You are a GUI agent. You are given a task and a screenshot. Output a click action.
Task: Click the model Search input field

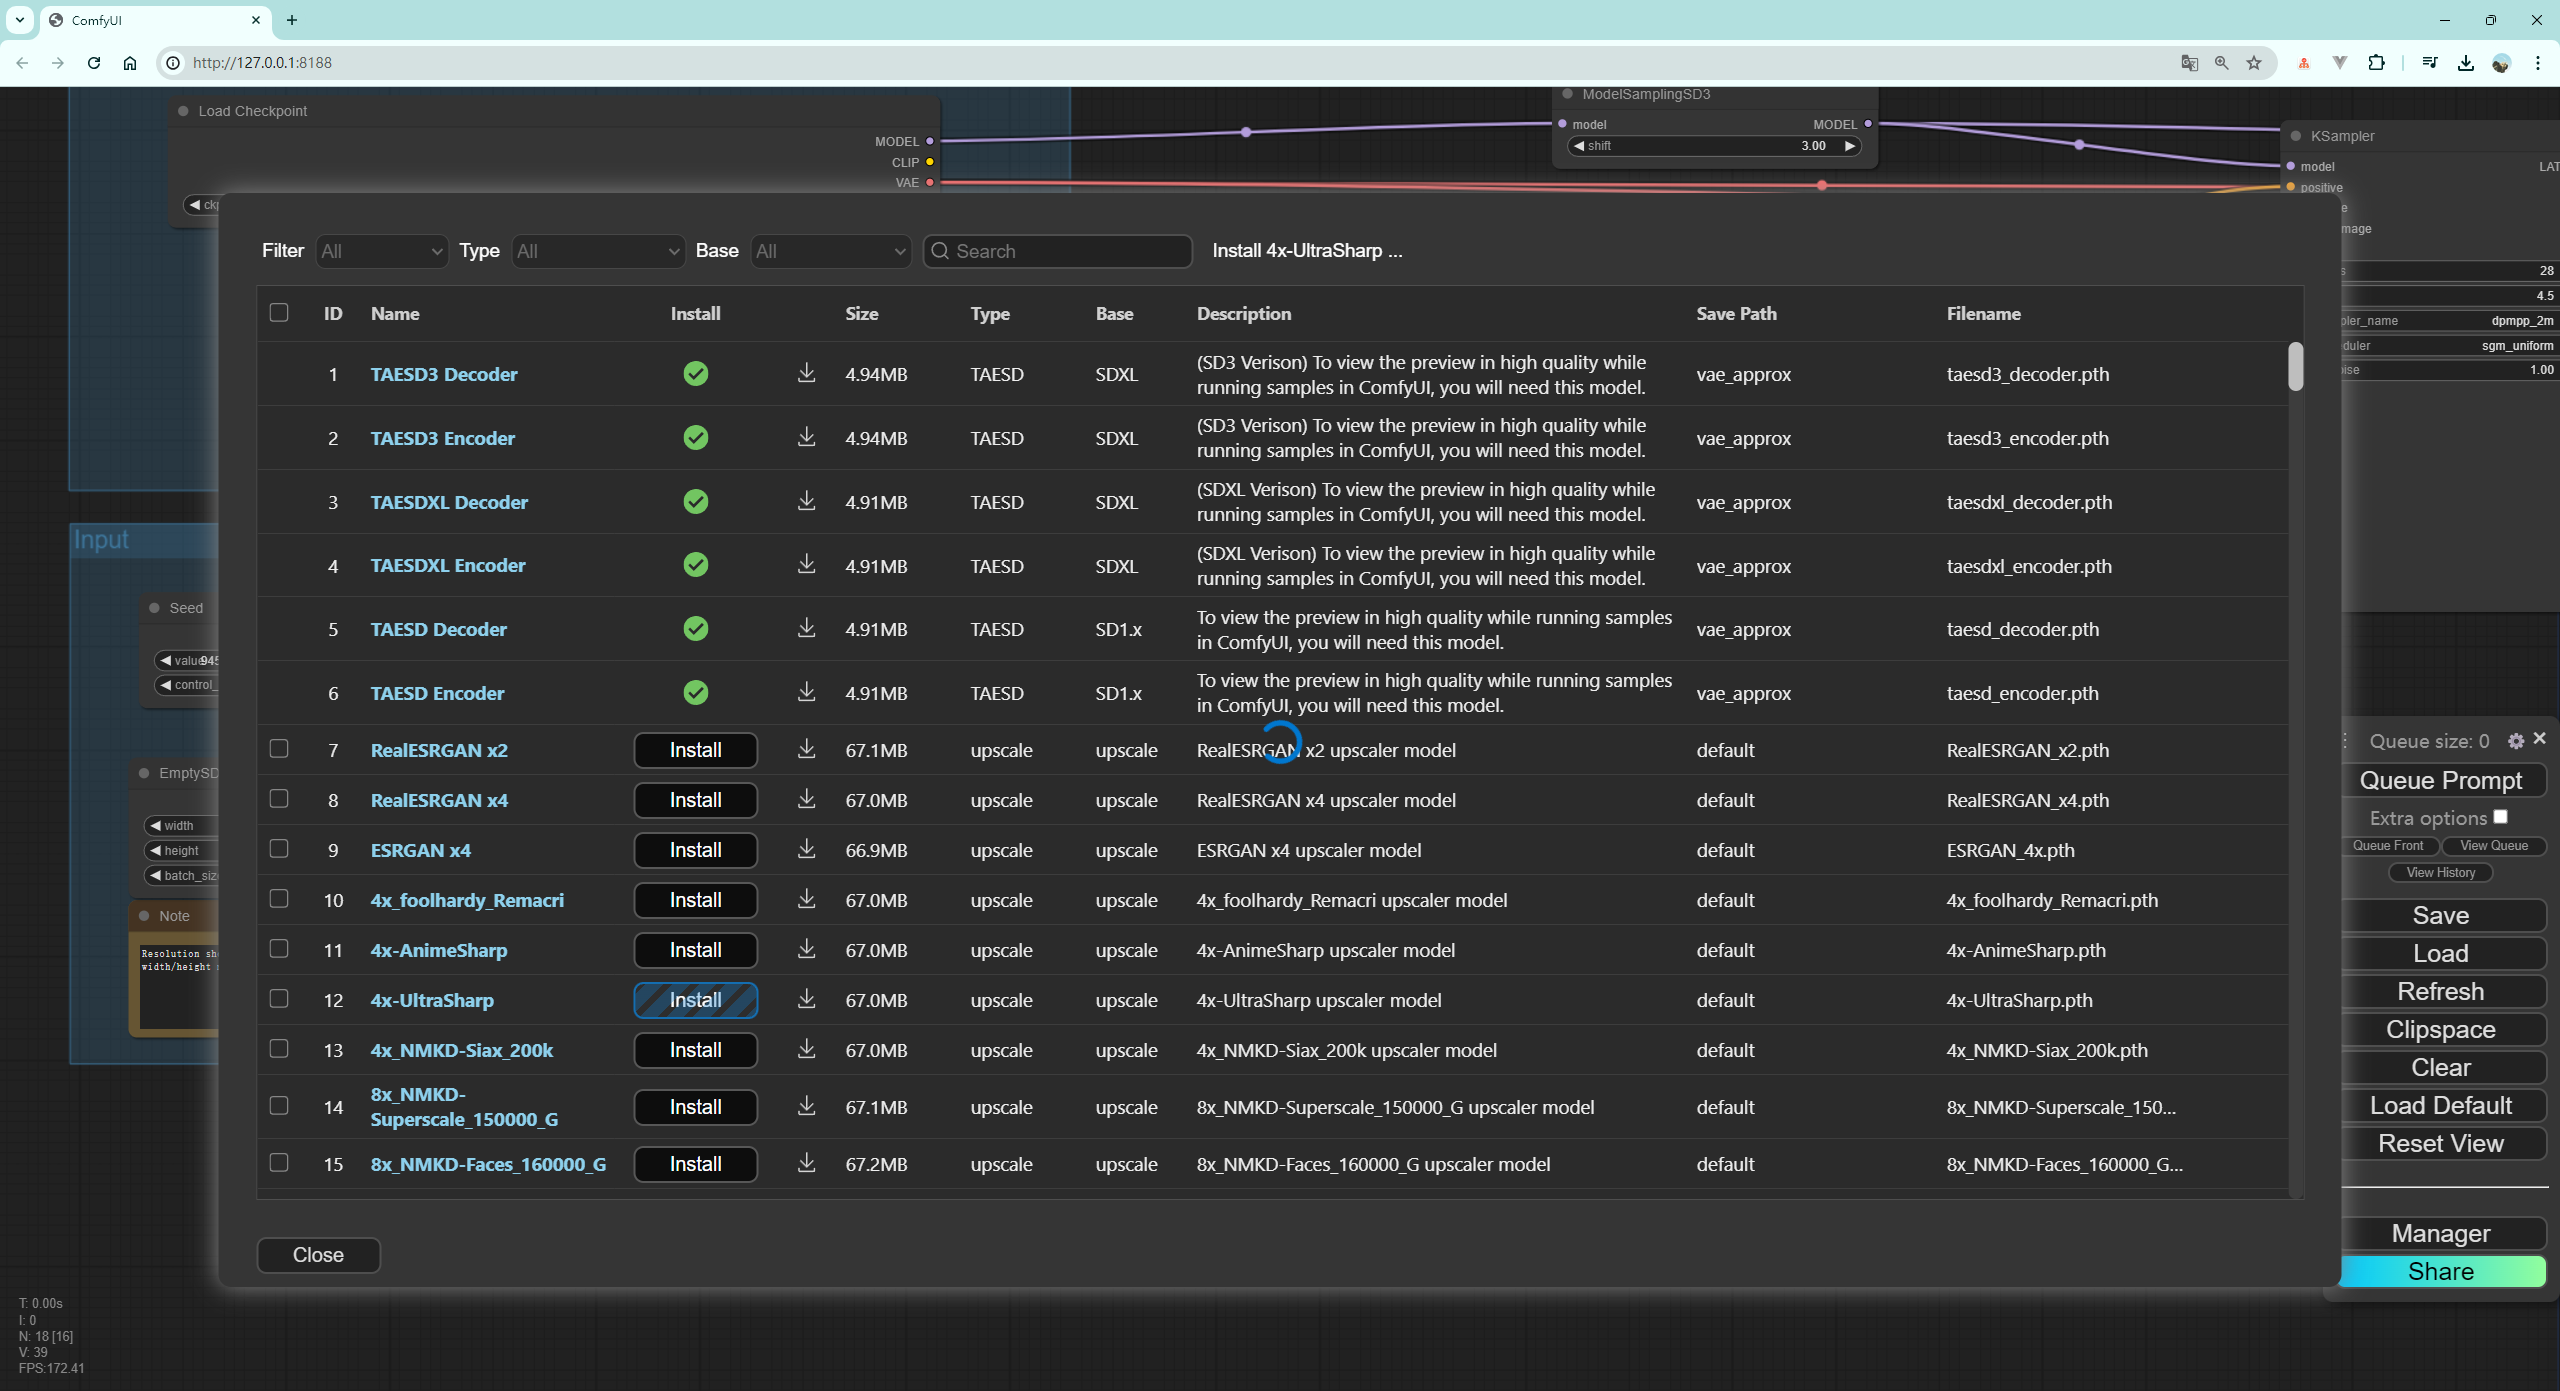pyautogui.click(x=1058, y=251)
